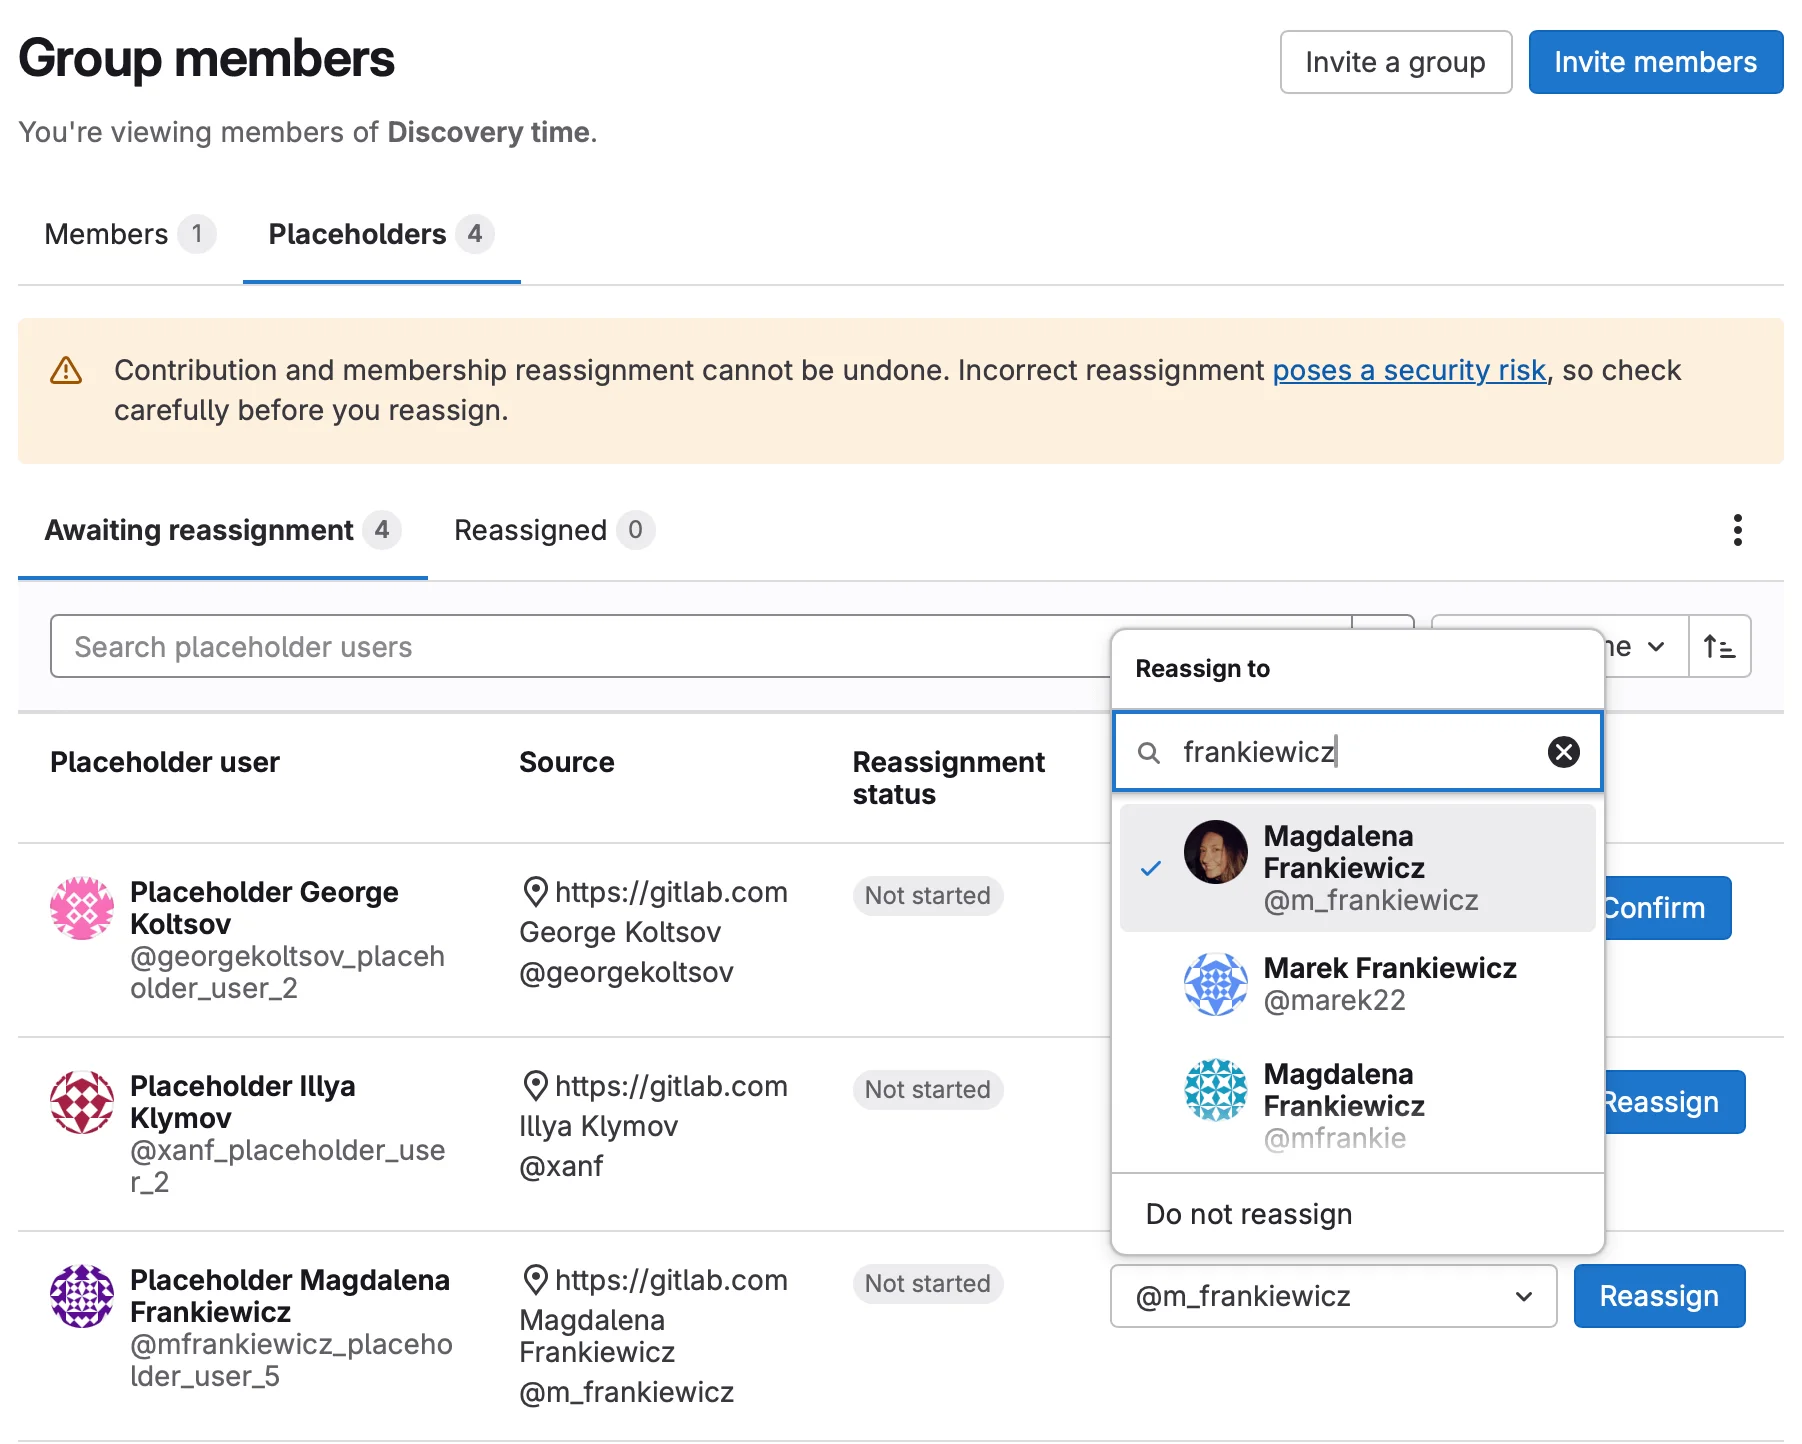Click Placeholder George Koltsov's avatar
Viewport: 1802px width, 1444px height.
pyautogui.click(x=81, y=908)
